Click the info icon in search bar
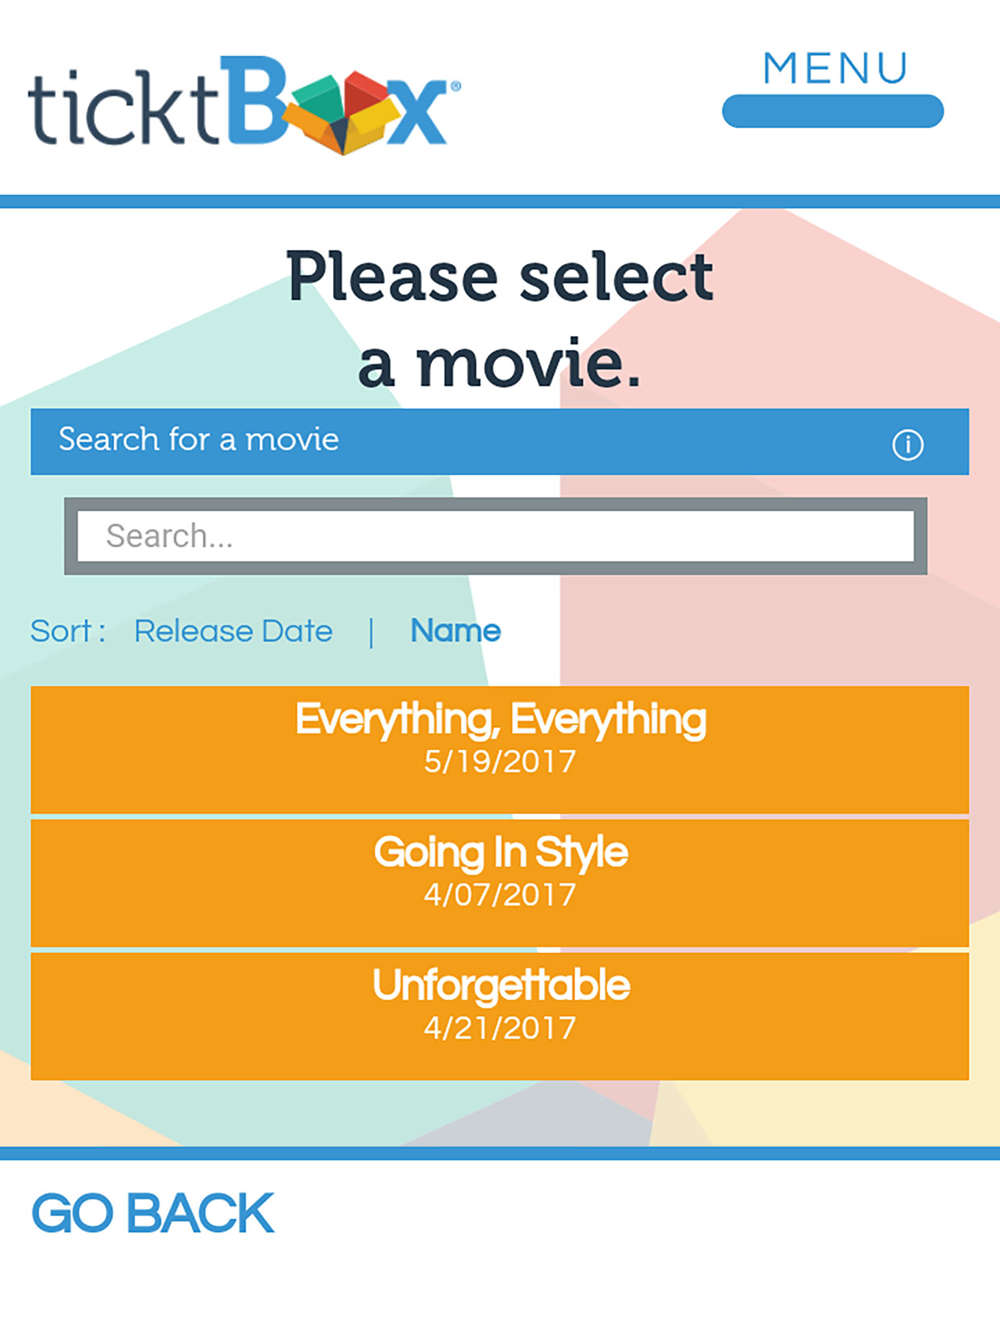 907,444
